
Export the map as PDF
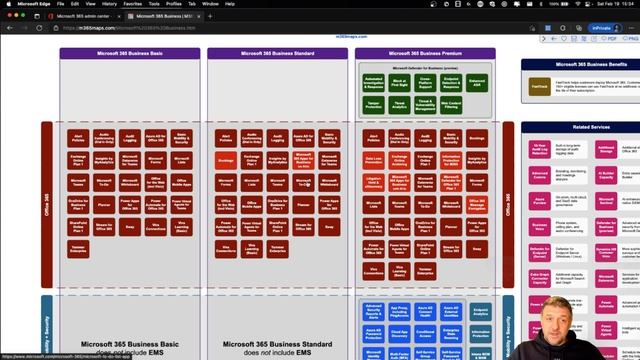(x=609, y=38)
